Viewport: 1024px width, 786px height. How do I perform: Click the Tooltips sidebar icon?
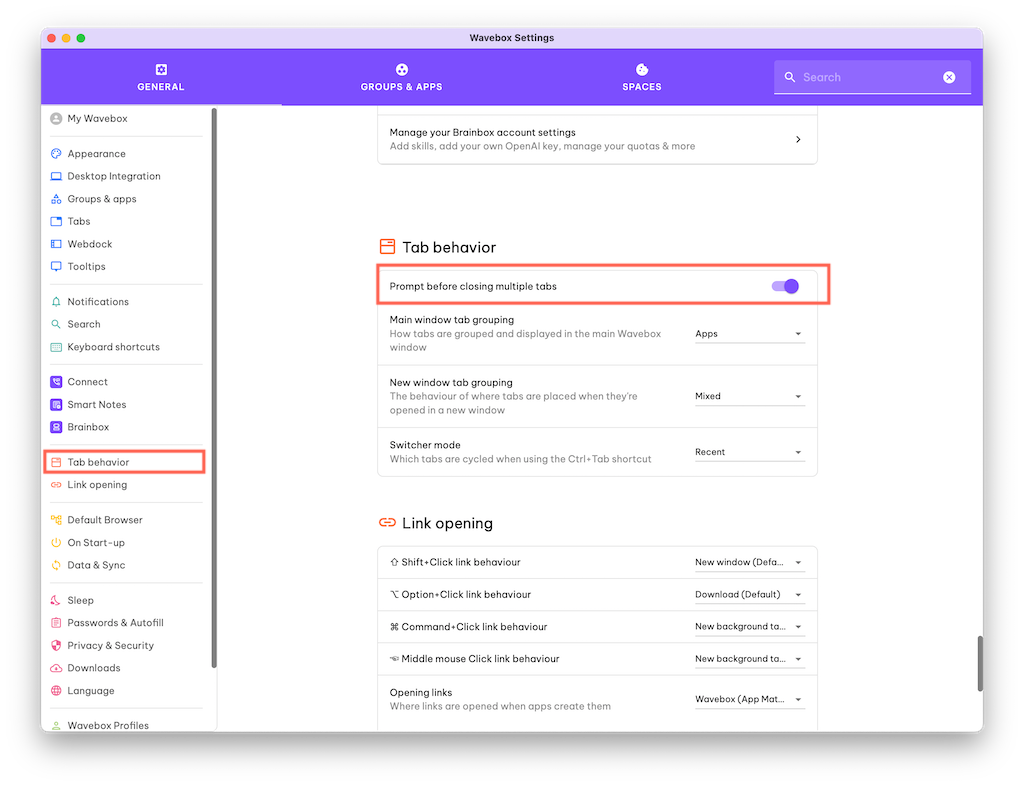pyautogui.click(x=56, y=266)
